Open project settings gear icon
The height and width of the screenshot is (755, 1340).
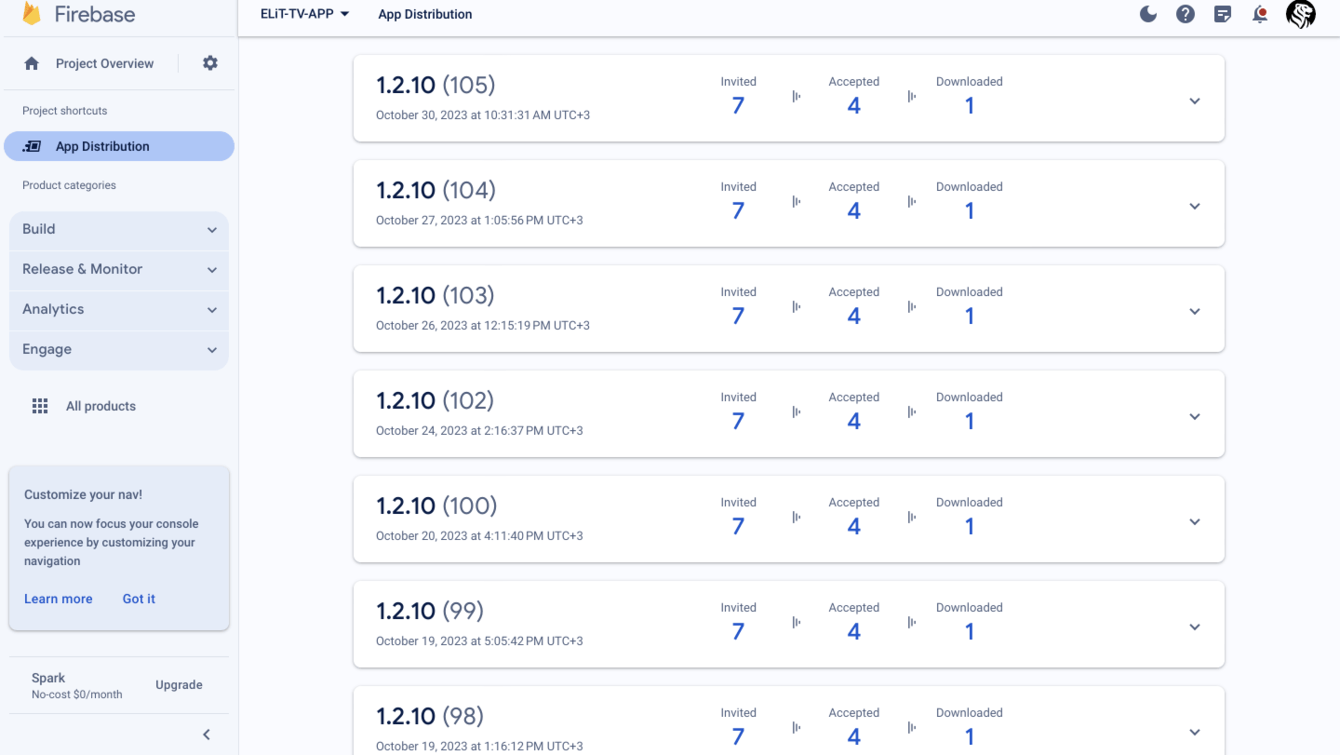pos(210,63)
